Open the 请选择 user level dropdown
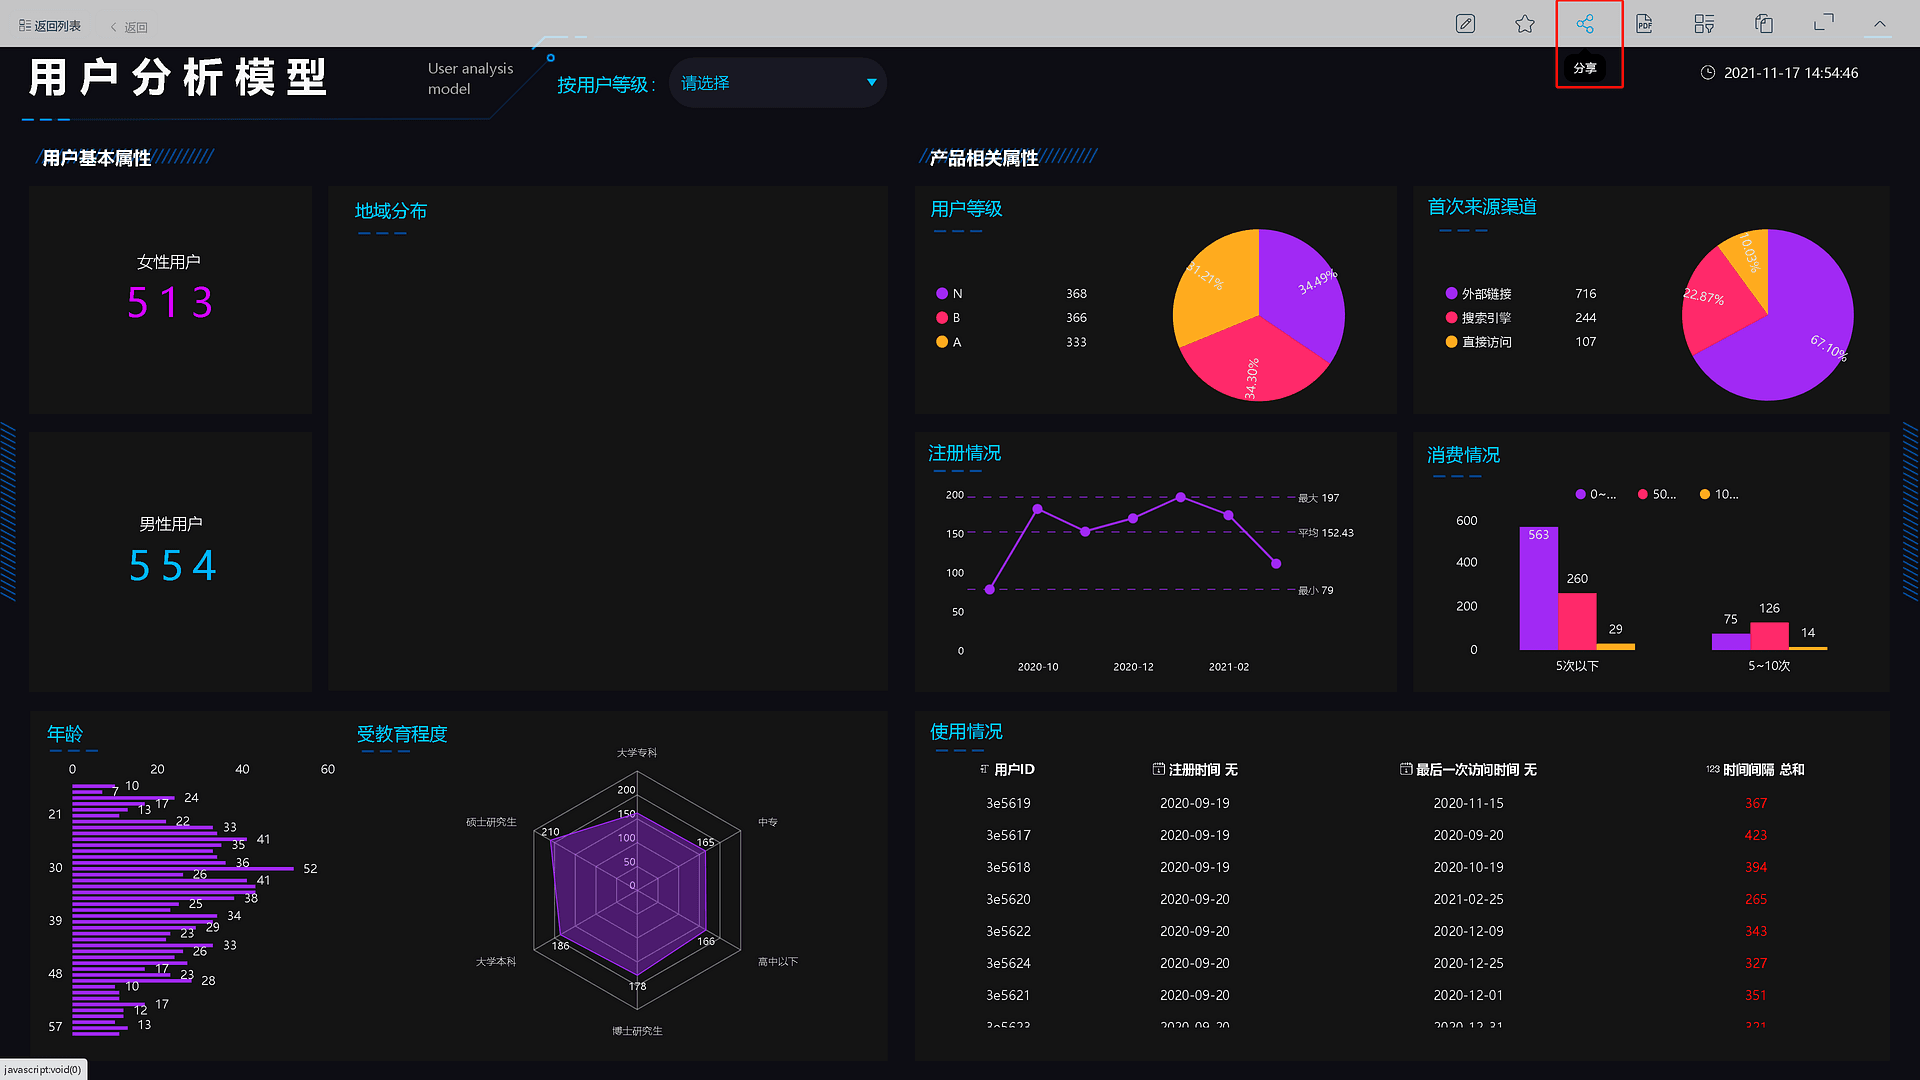Viewport: 1920px width, 1080px height. coord(777,83)
